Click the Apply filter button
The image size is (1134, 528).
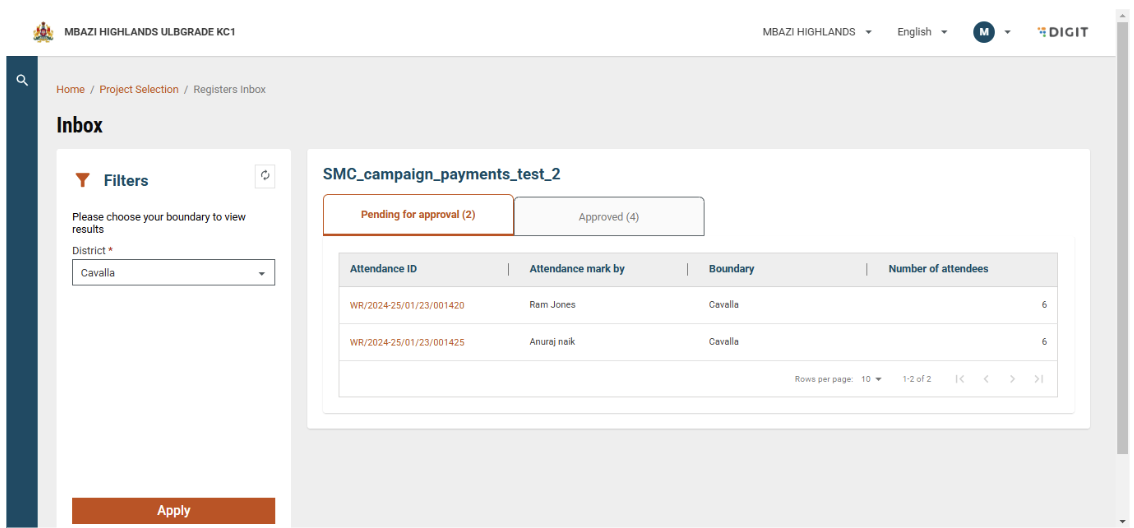(x=174, y=511)
